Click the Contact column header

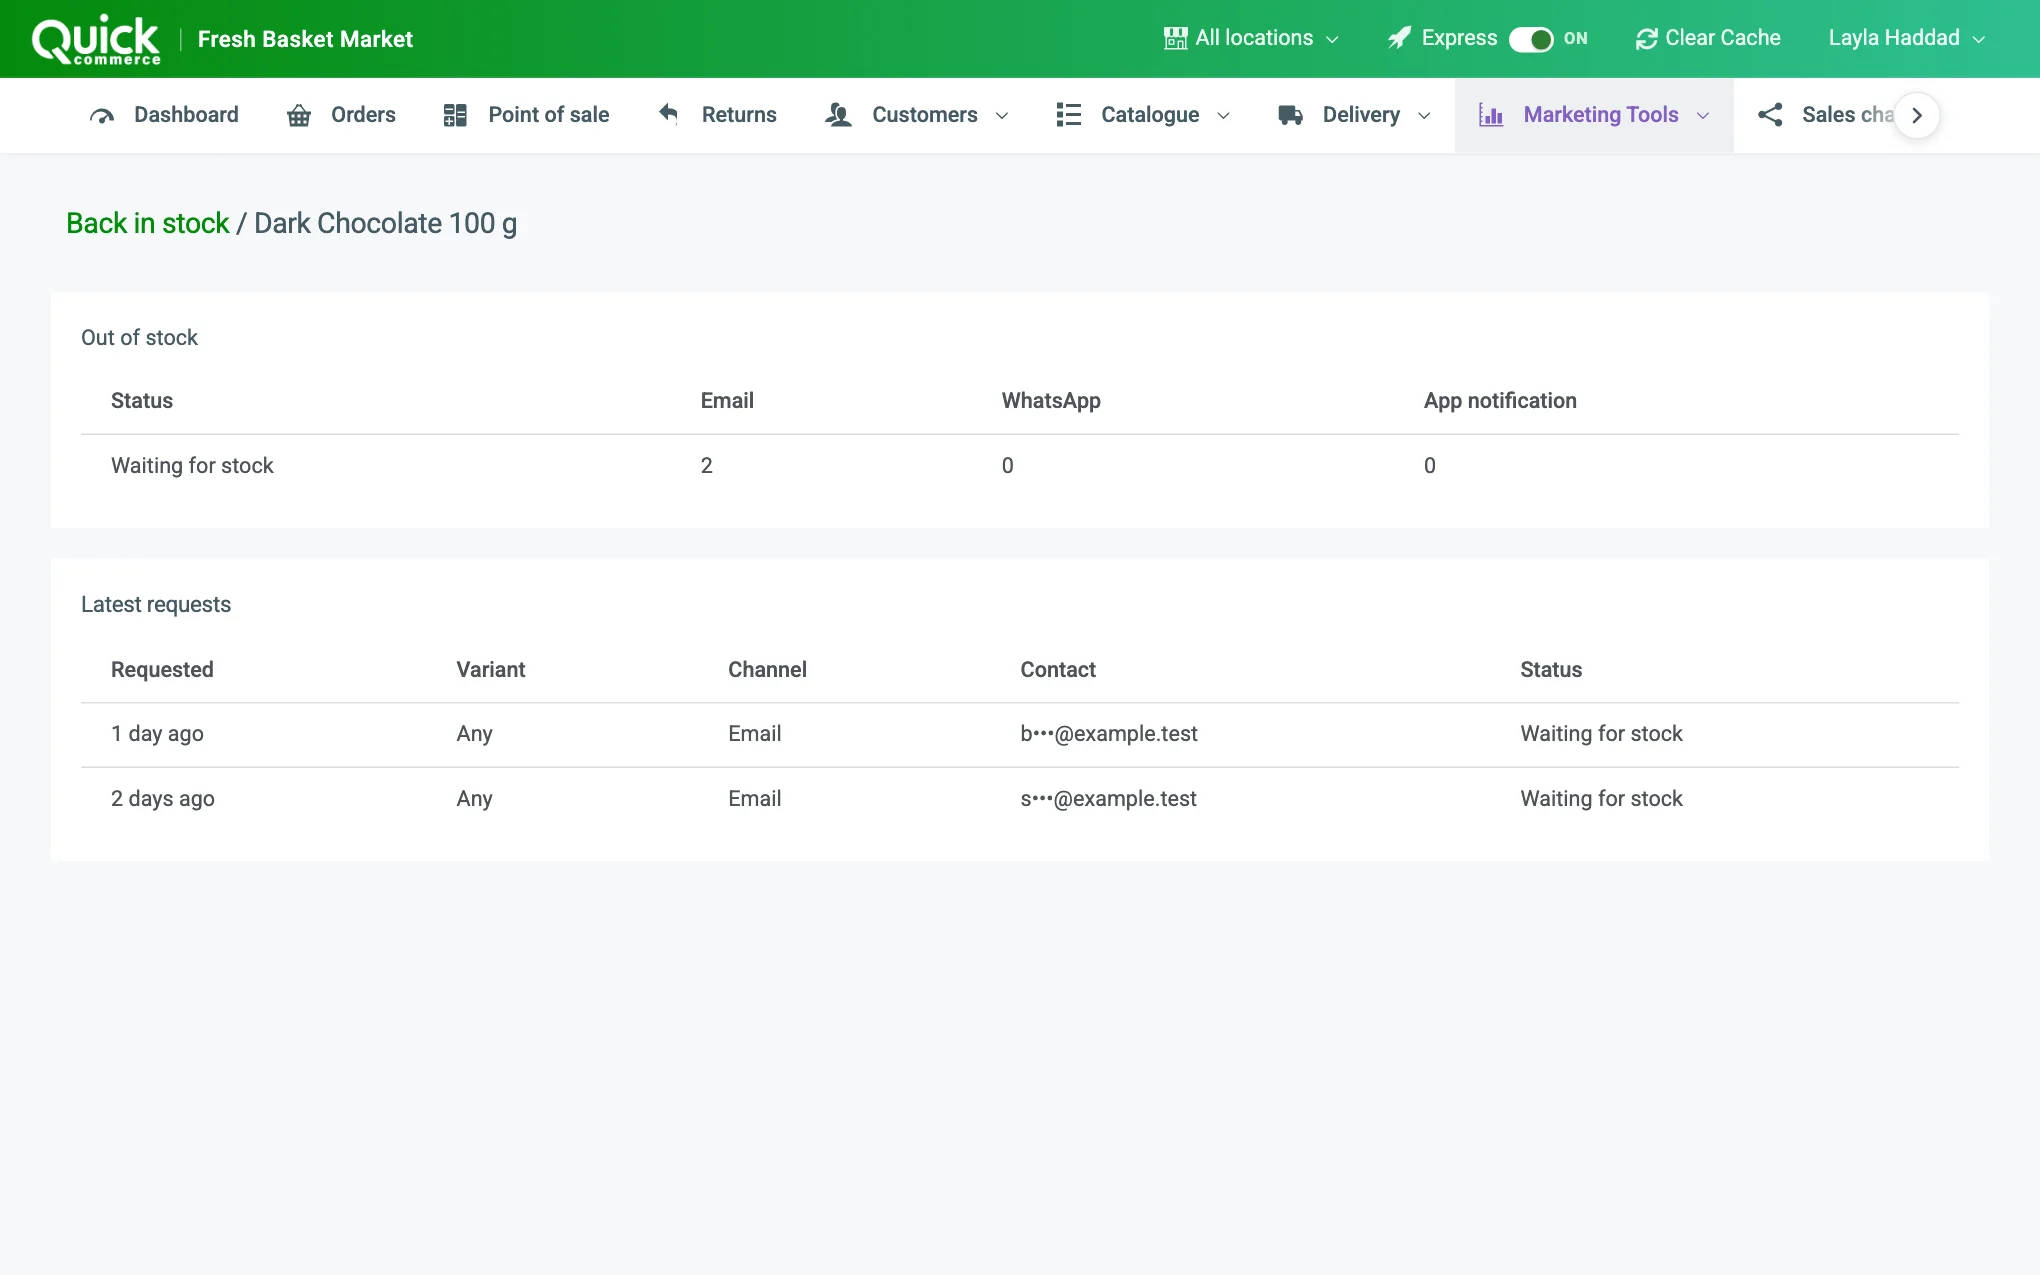pos(1058,670)
